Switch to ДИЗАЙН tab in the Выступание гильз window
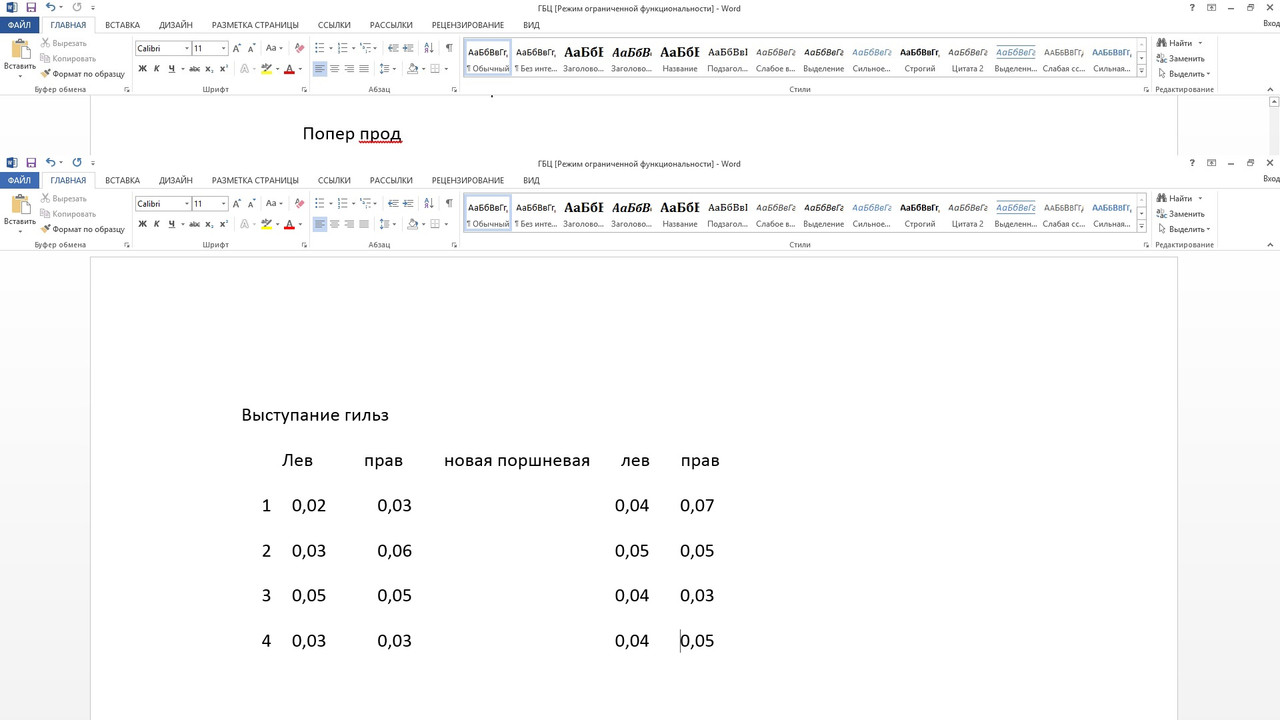 click(175, 180)
